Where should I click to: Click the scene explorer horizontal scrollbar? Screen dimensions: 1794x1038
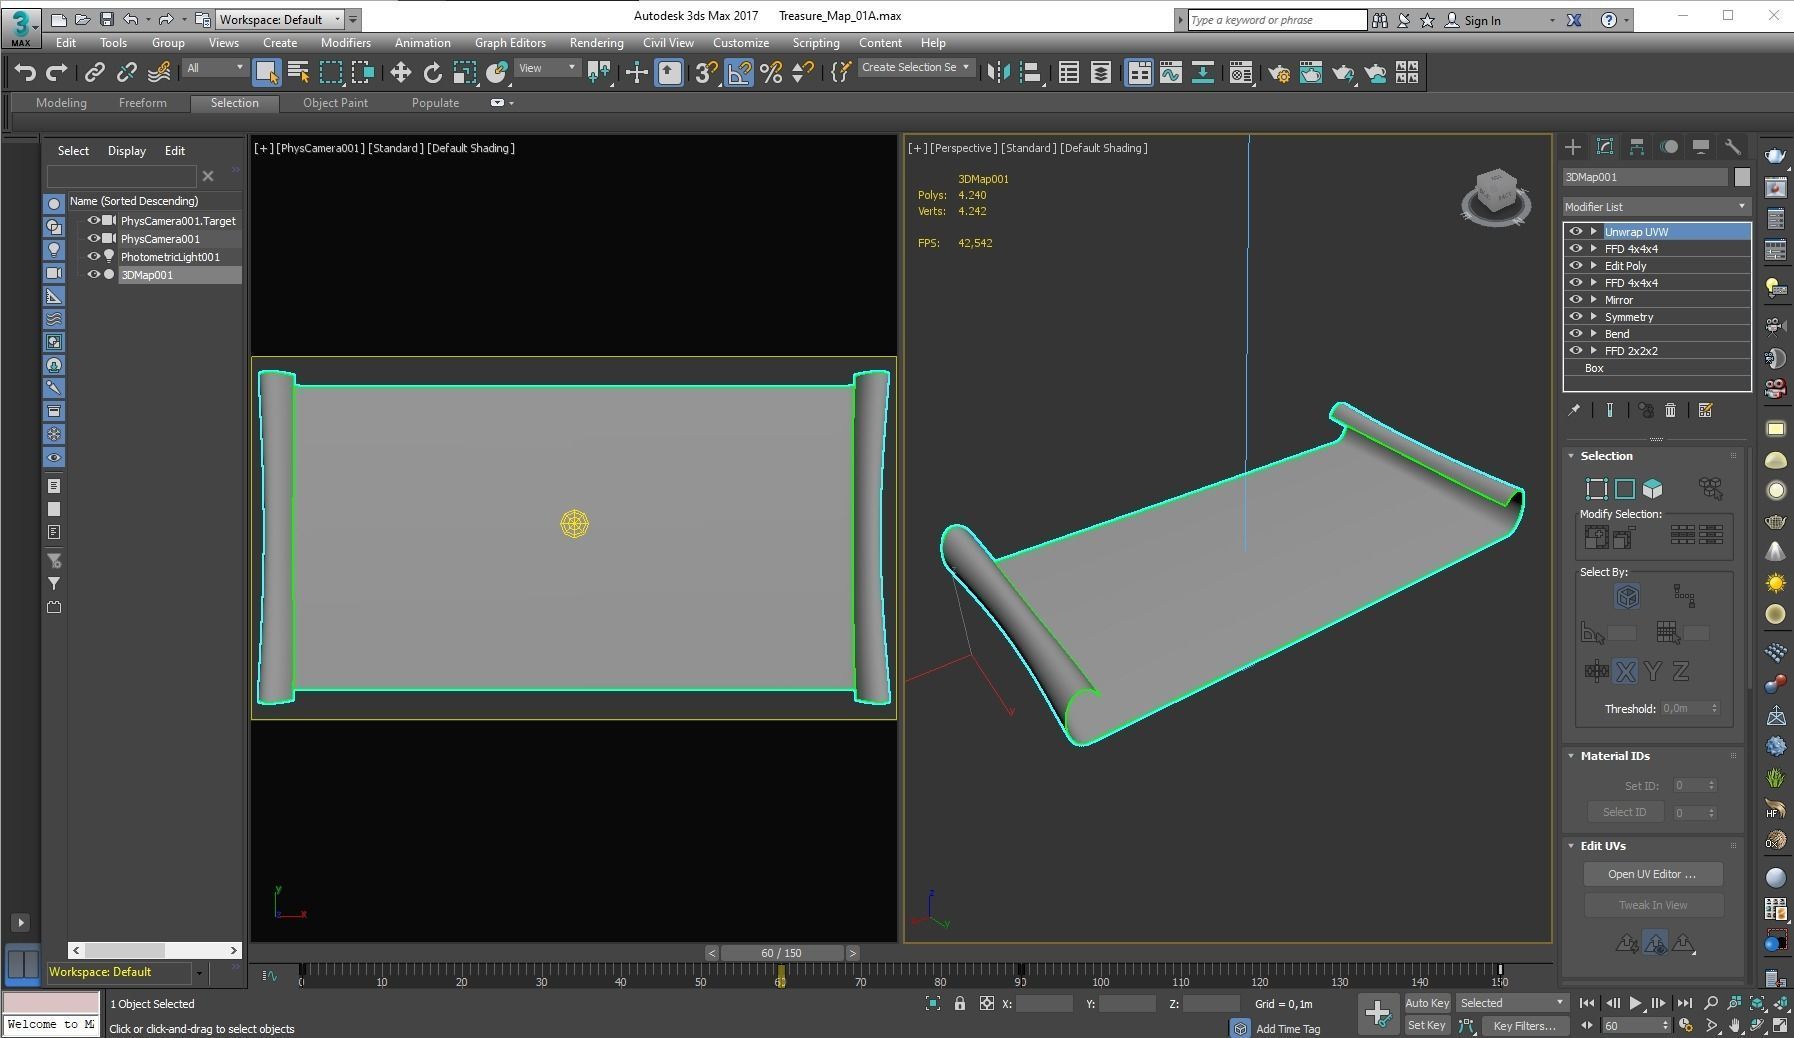click(x=155, y=950)
